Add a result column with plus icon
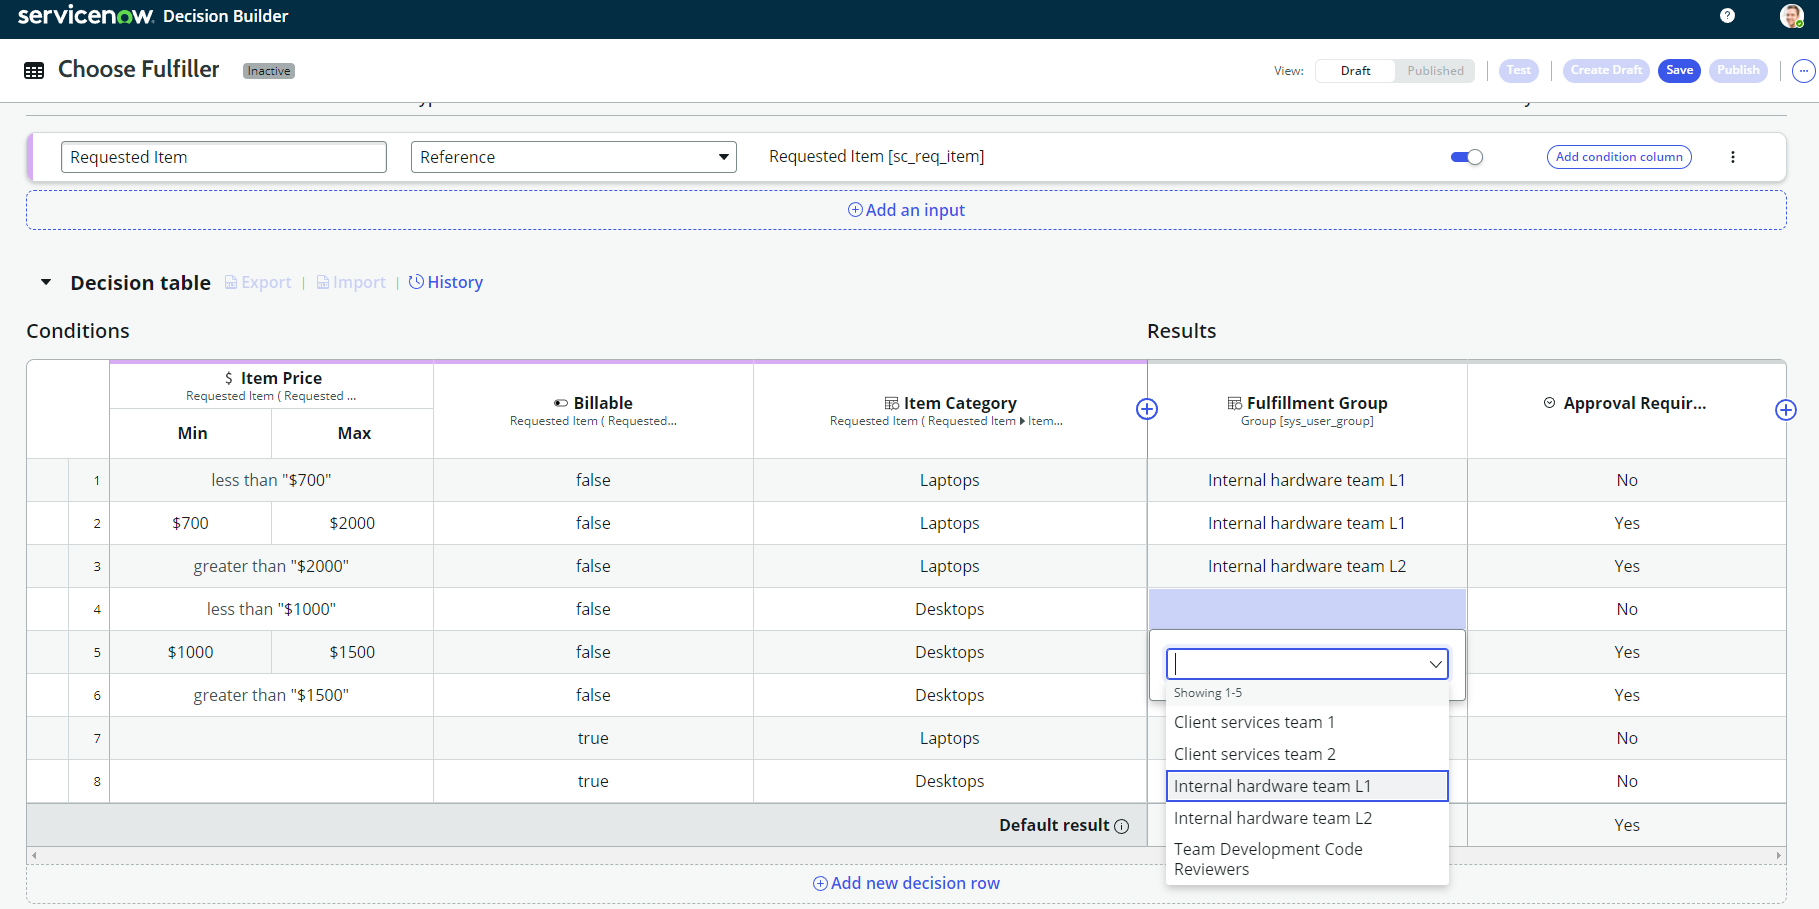Viewport: 1819px width, 909px height. [1785, 410]
